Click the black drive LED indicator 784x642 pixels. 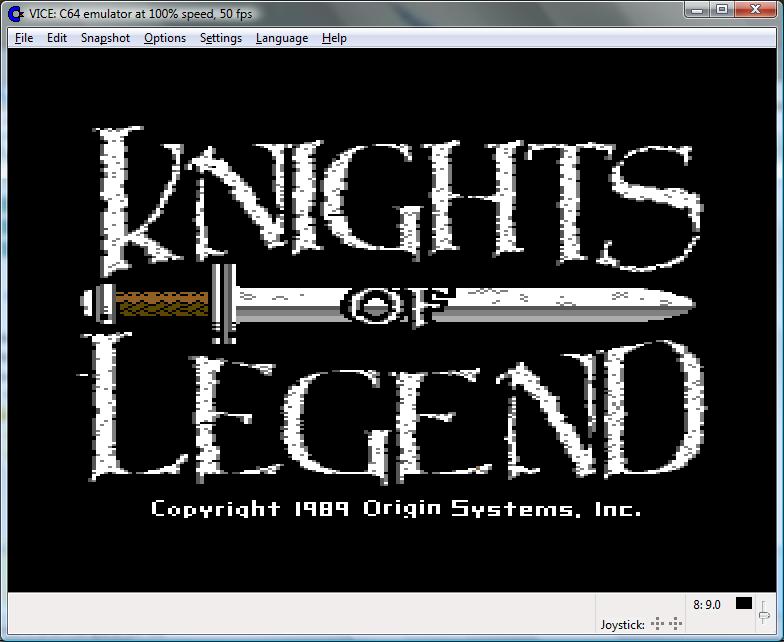(x=744, y=604)
